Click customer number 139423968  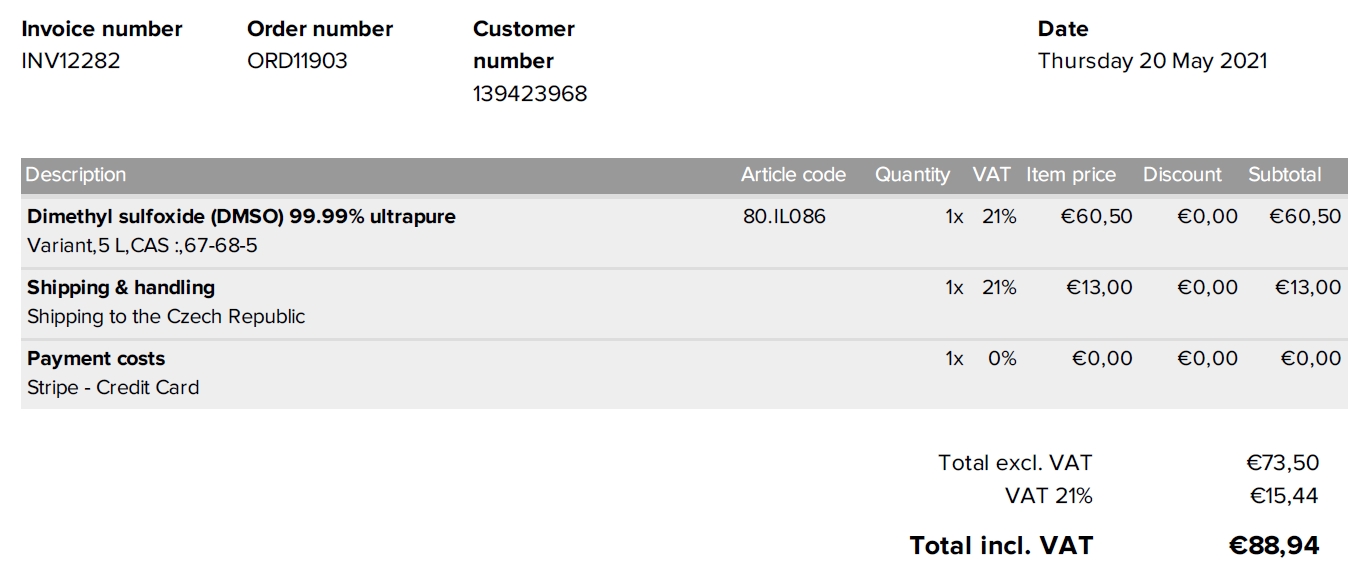pyautogui.click(x=530, y=94)
